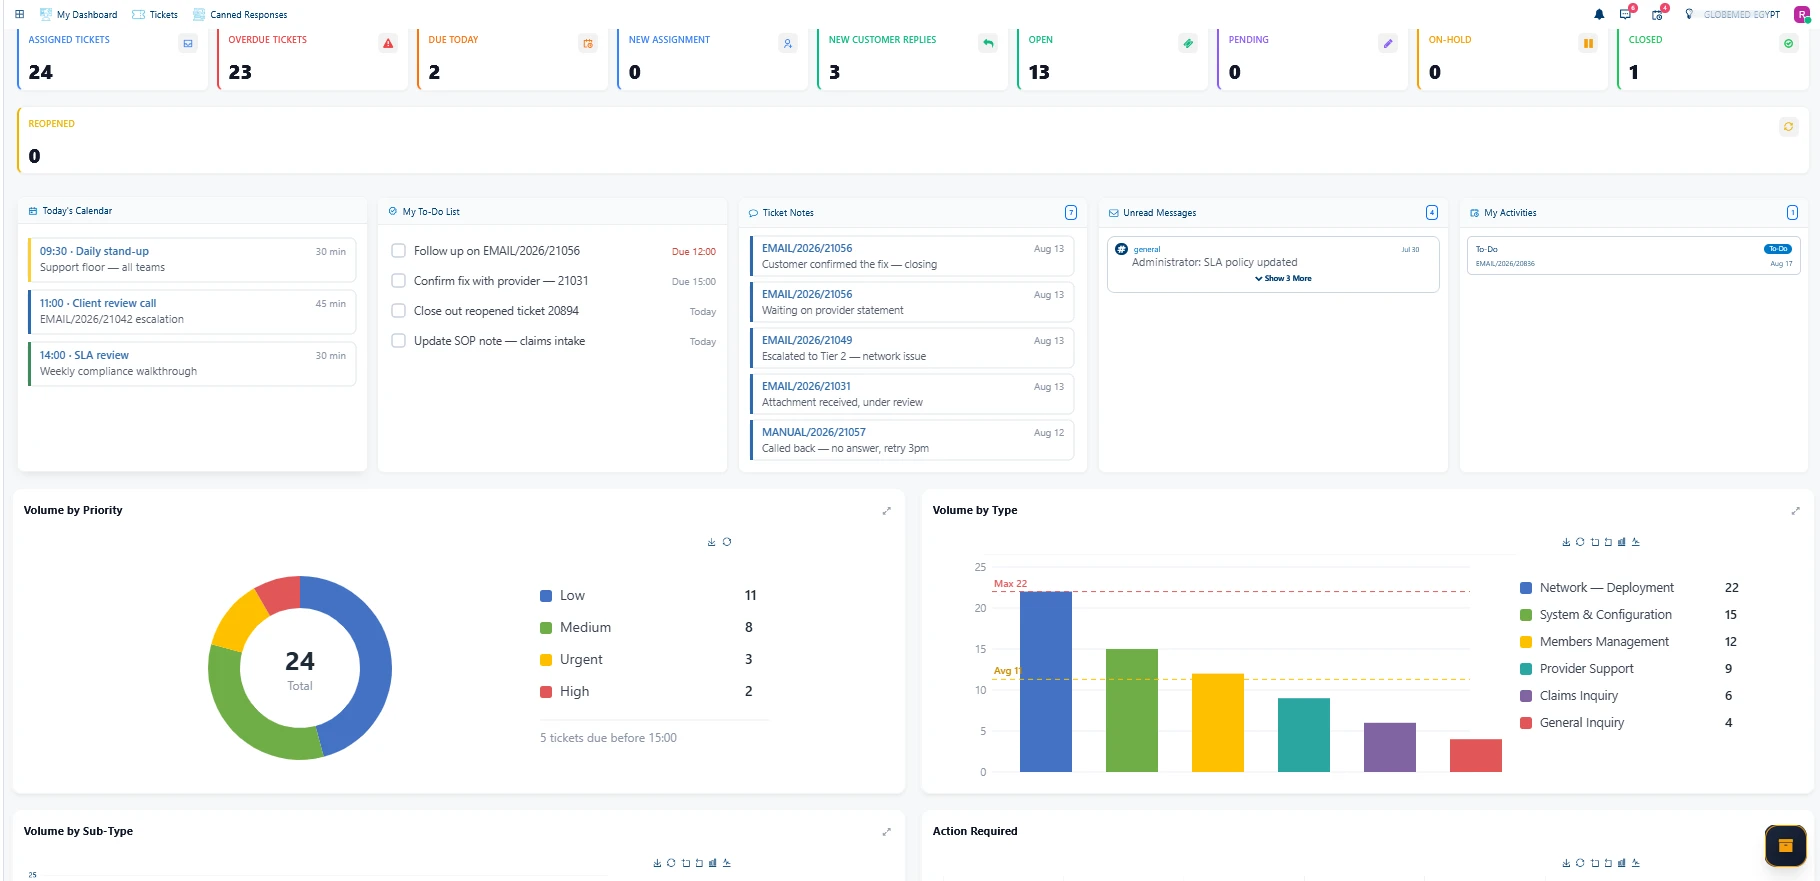This screenshot has height=881, width=1820.
Task: Check 'Close out reopened ticket 20894' to-do
Action: point(398,311)
